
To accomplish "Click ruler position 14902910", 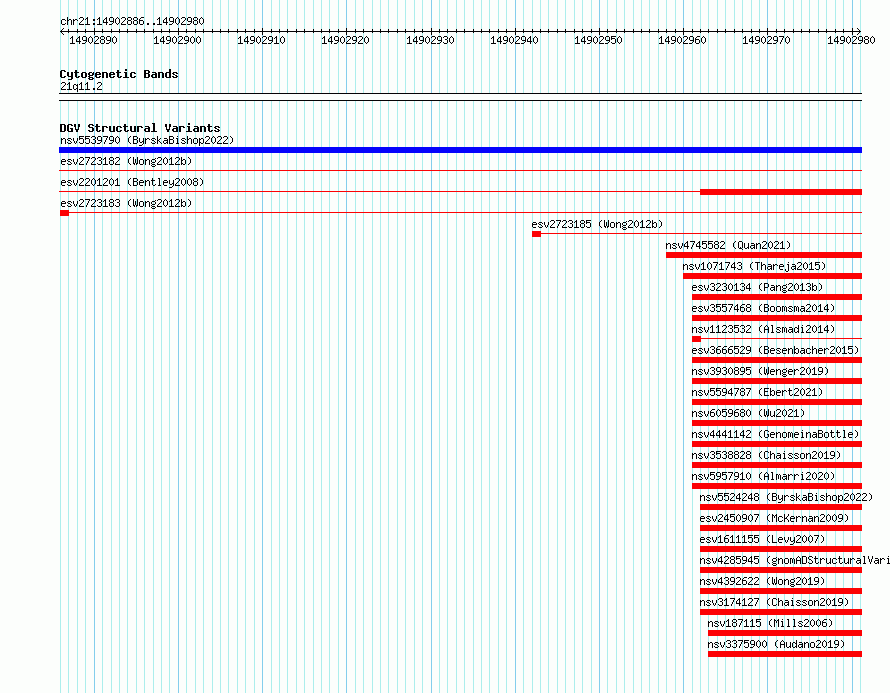I will tap(261, 40).
